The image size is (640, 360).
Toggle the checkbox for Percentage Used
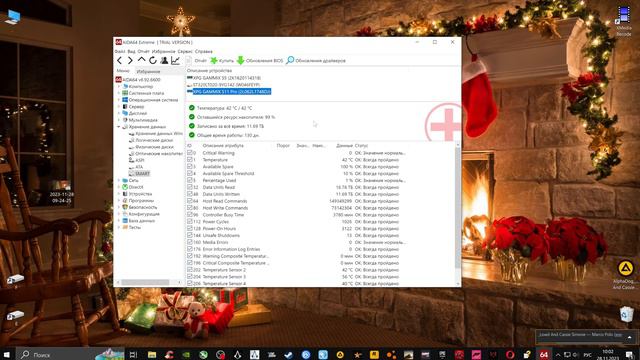click(190, 180)
